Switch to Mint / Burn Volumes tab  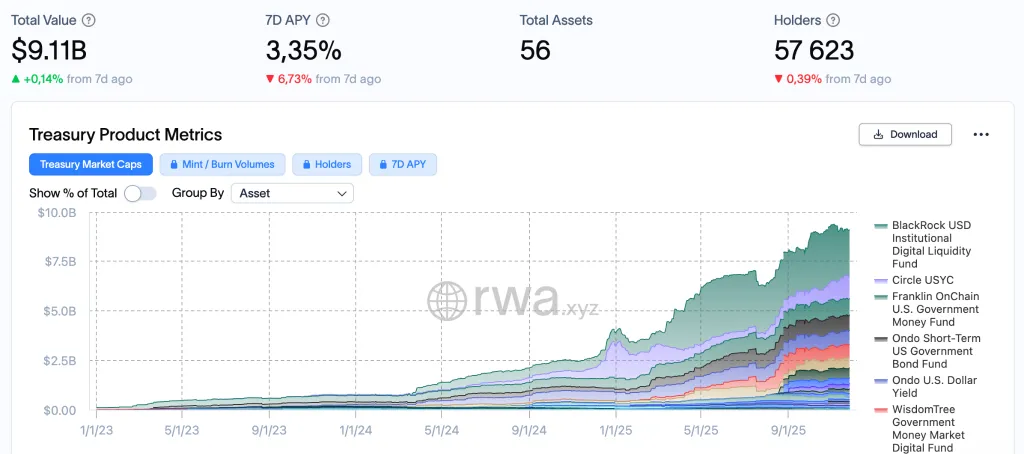[227, 165]
